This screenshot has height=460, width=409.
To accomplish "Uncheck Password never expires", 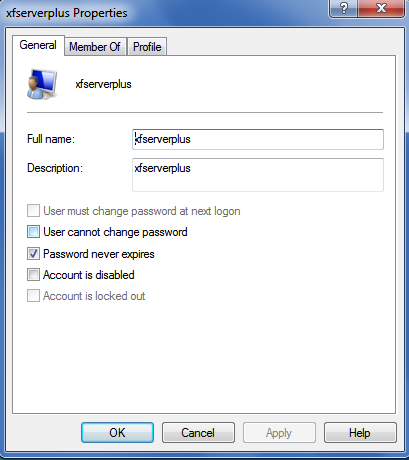I will 33,254.
